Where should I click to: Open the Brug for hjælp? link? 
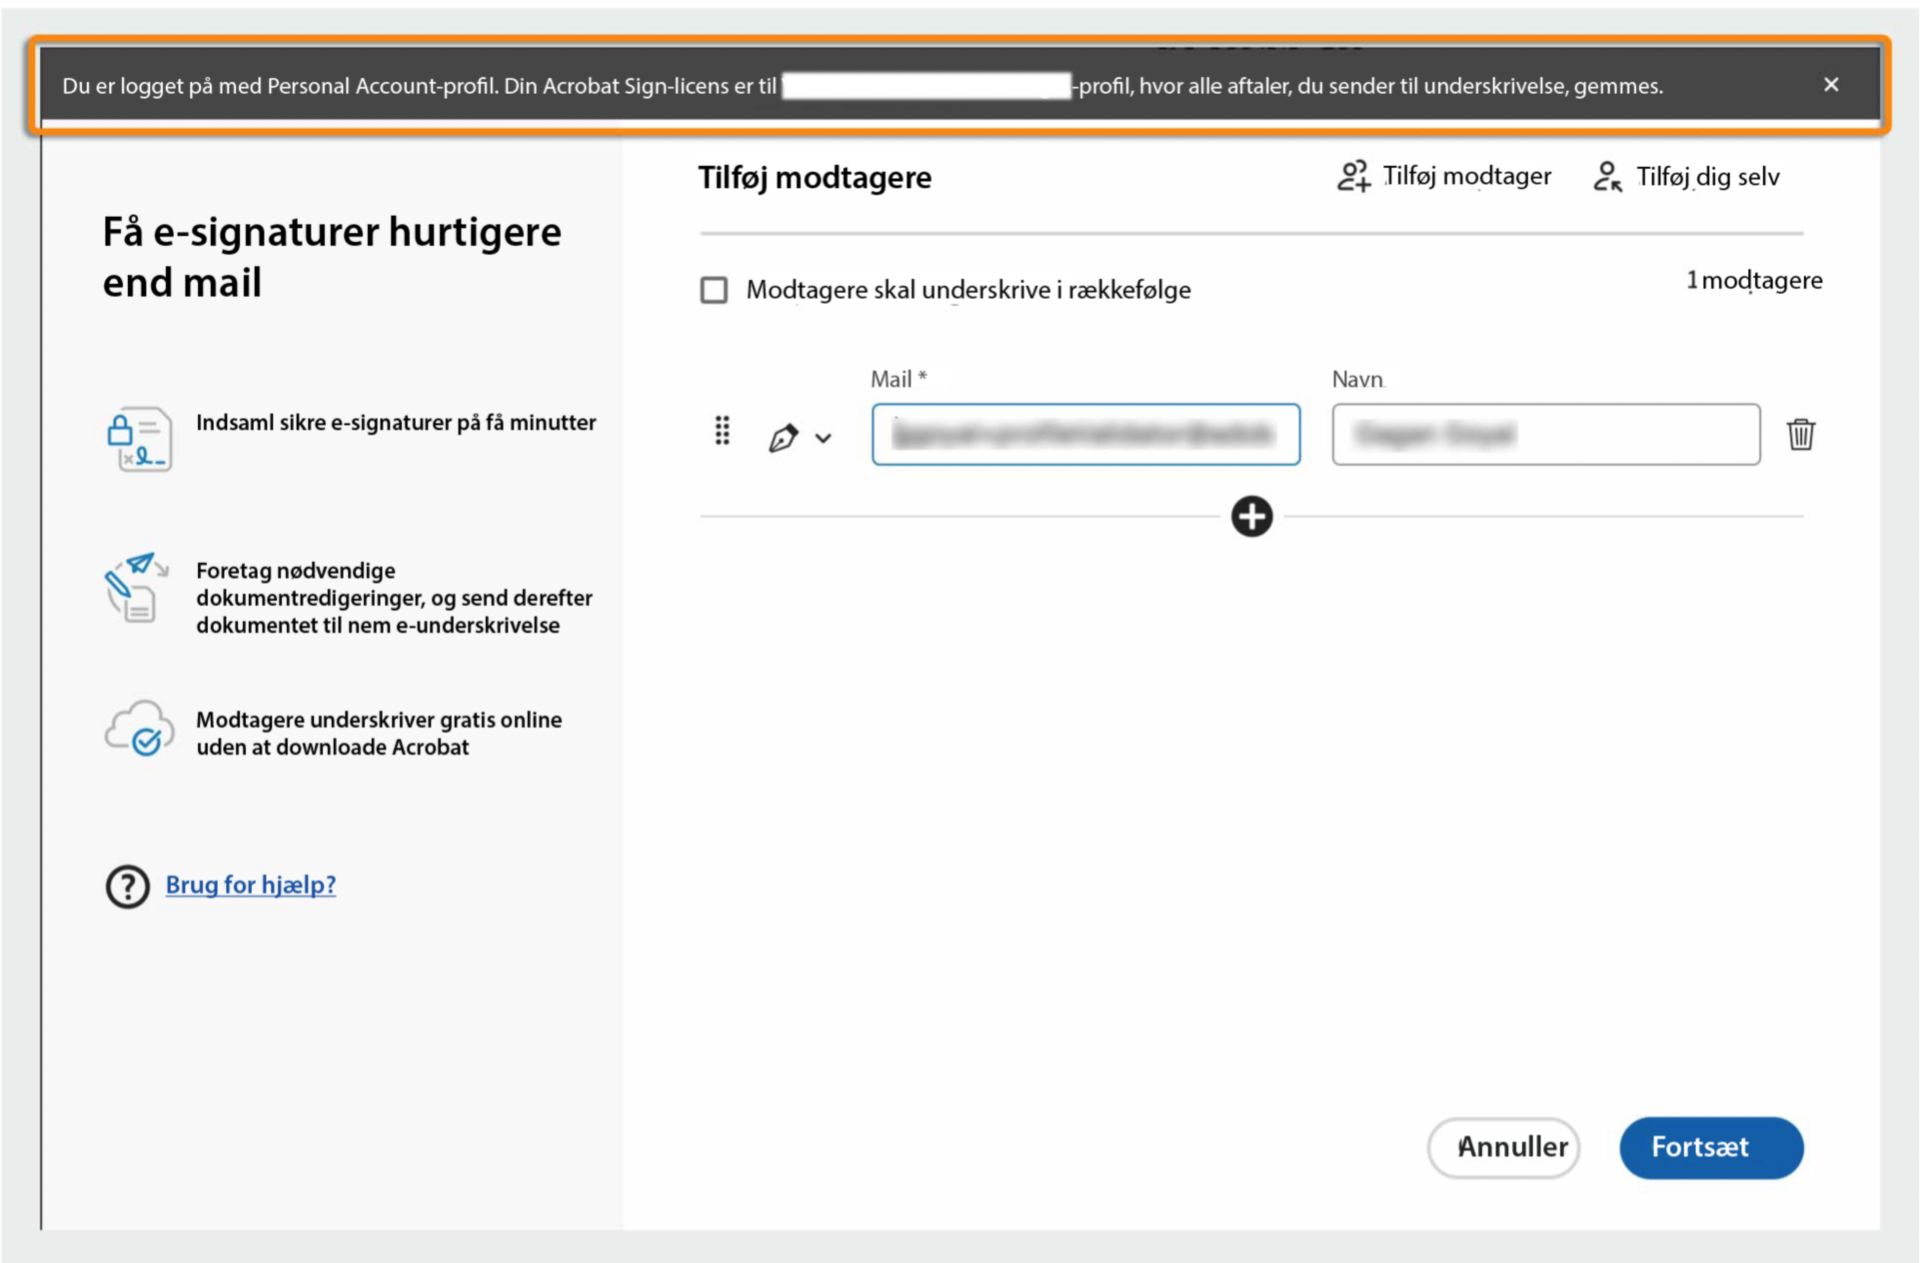[251, 885]
